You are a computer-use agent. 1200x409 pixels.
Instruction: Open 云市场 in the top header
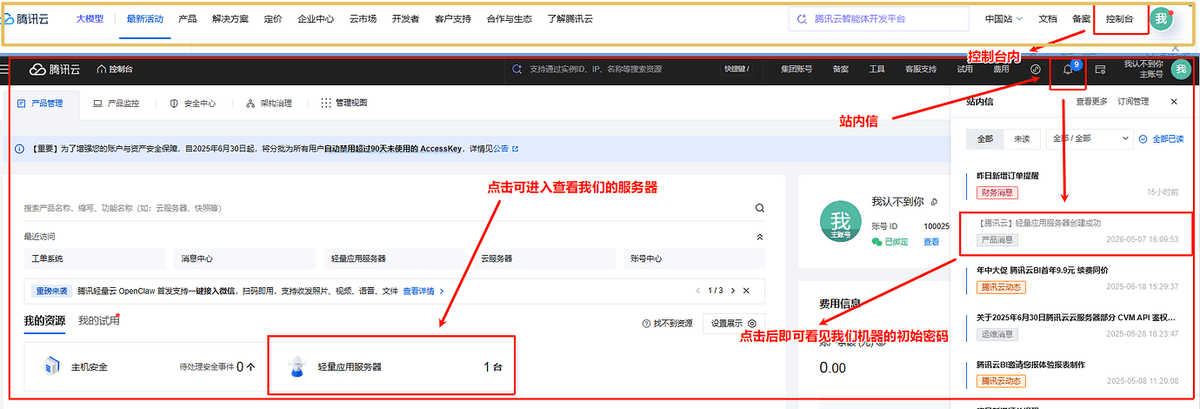[x=363, y=19]
